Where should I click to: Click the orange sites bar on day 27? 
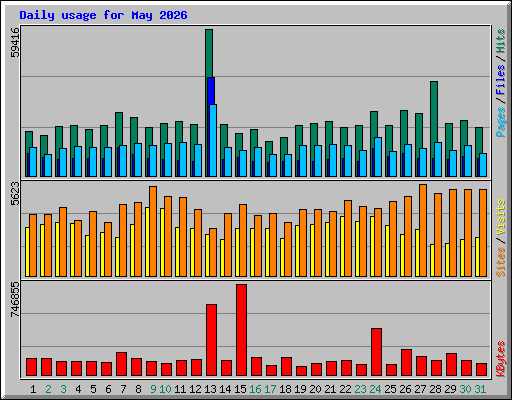(x=423, y=230)
